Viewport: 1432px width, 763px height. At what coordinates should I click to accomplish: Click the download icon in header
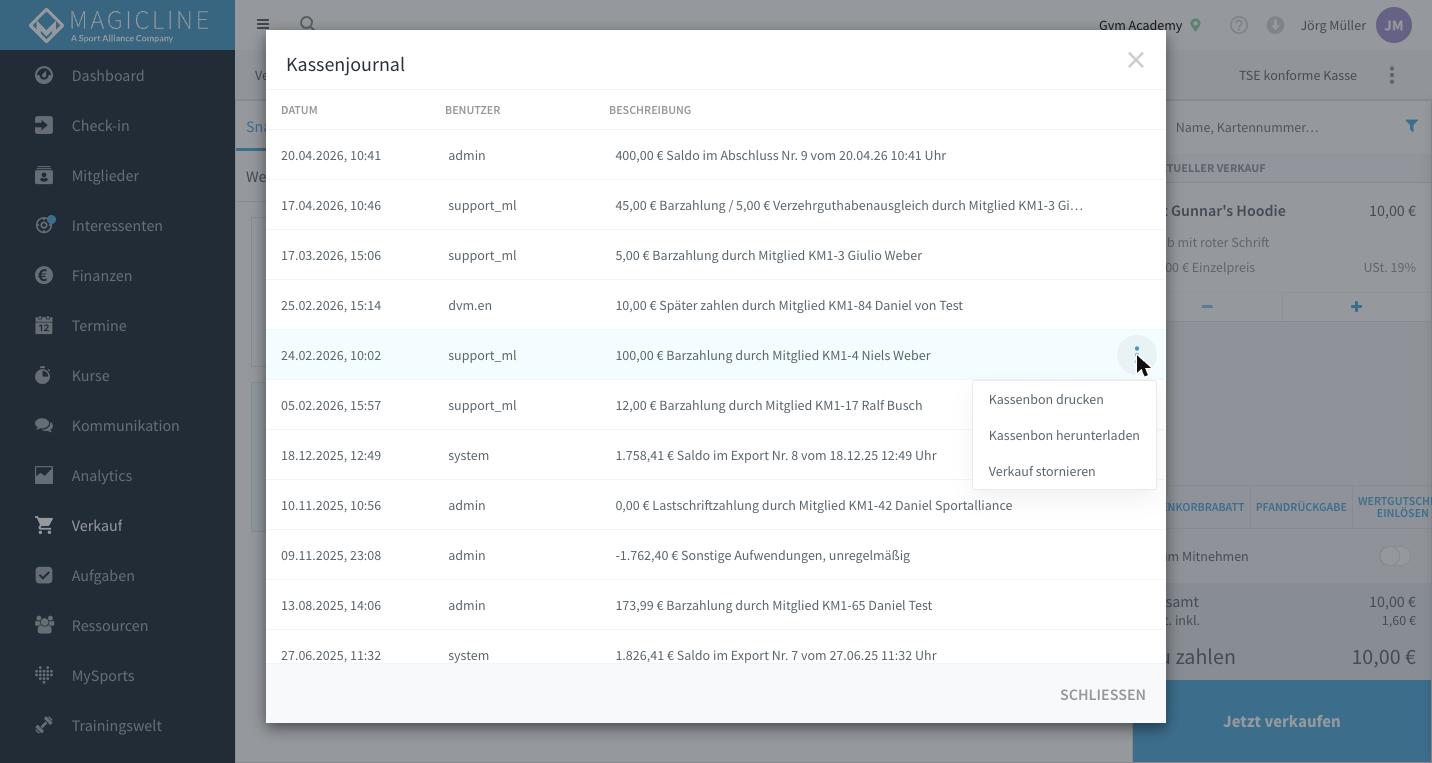coord(1275,25)
